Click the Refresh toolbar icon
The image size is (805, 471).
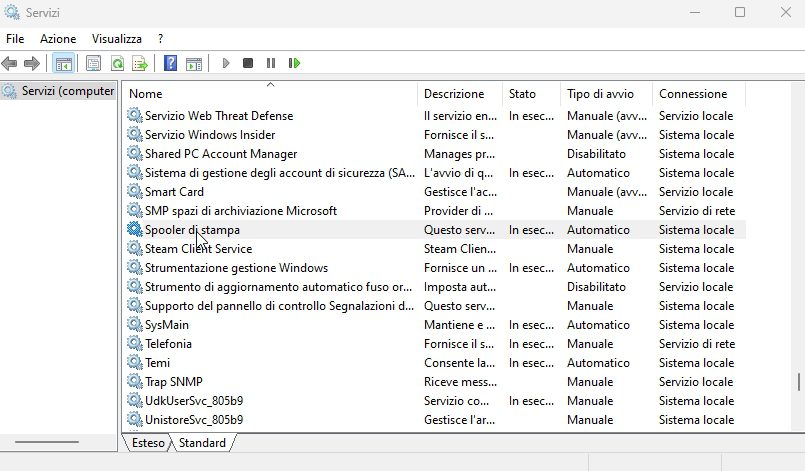point(118,64)
